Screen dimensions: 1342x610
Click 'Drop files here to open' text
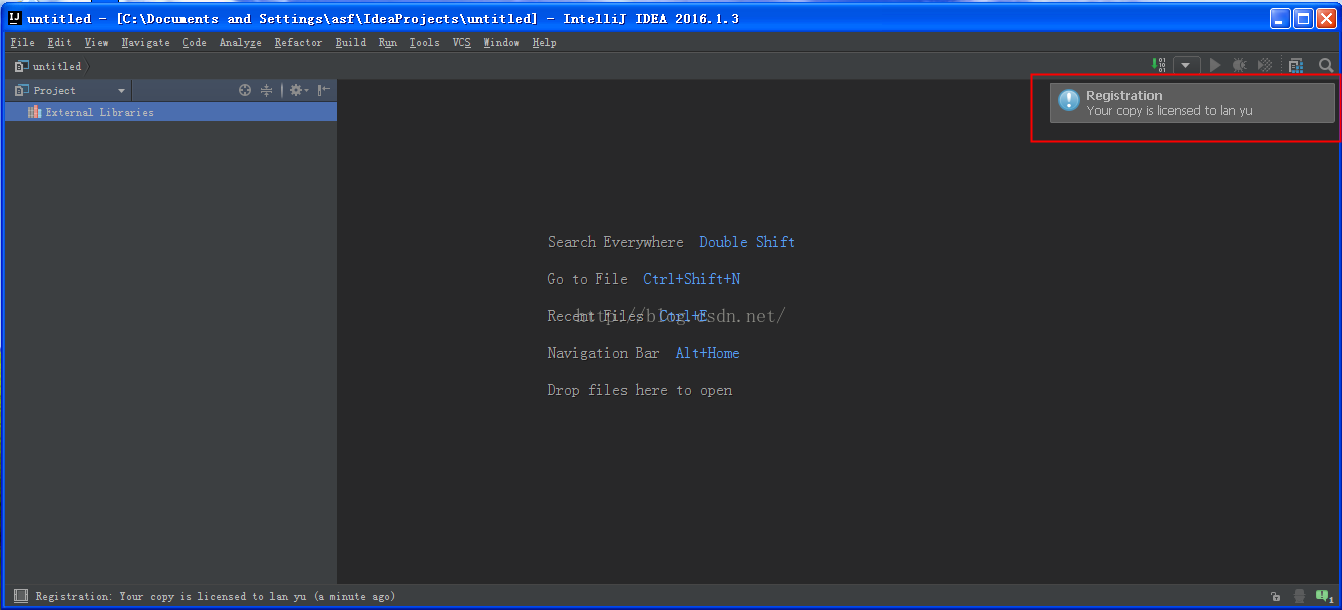(x=640, y=390)
